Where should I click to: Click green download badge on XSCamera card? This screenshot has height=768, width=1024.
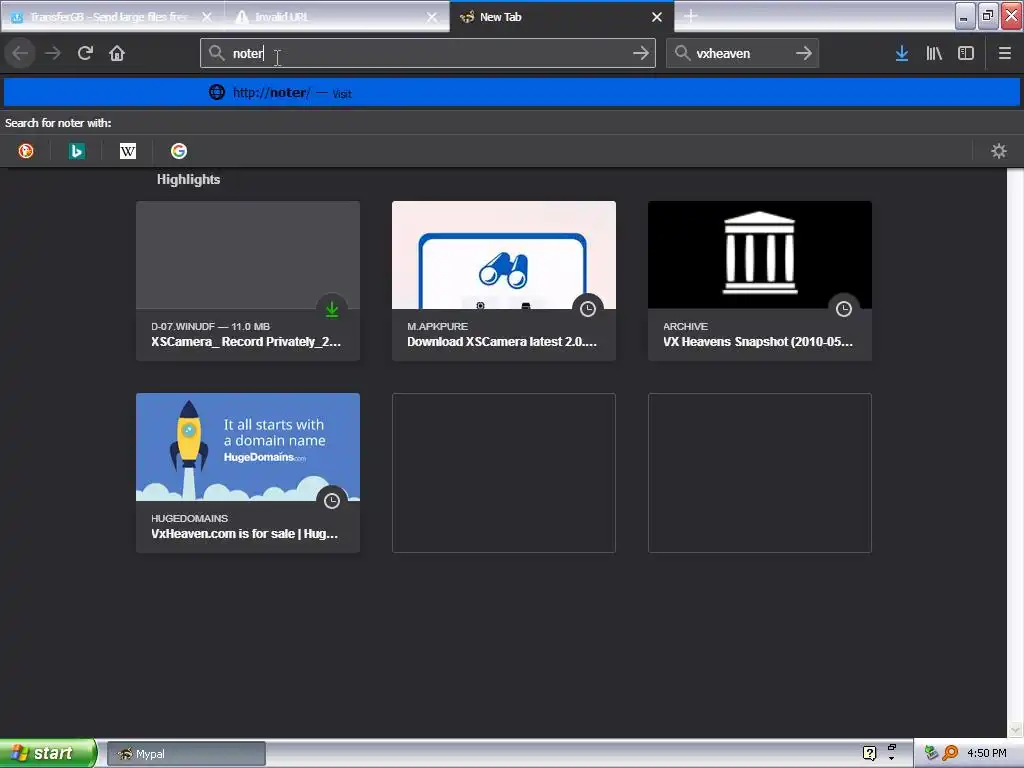(x=332, y=309)
